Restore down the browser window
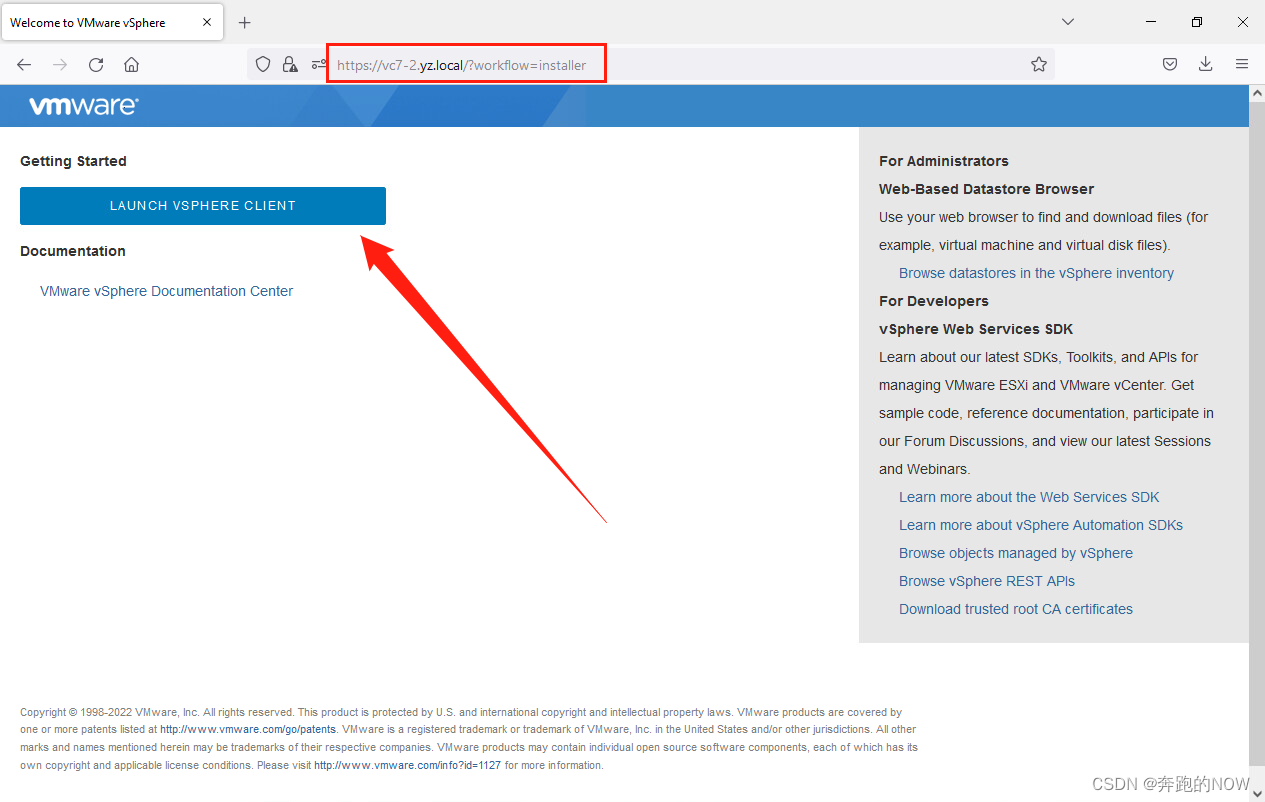 point(1197,22)
